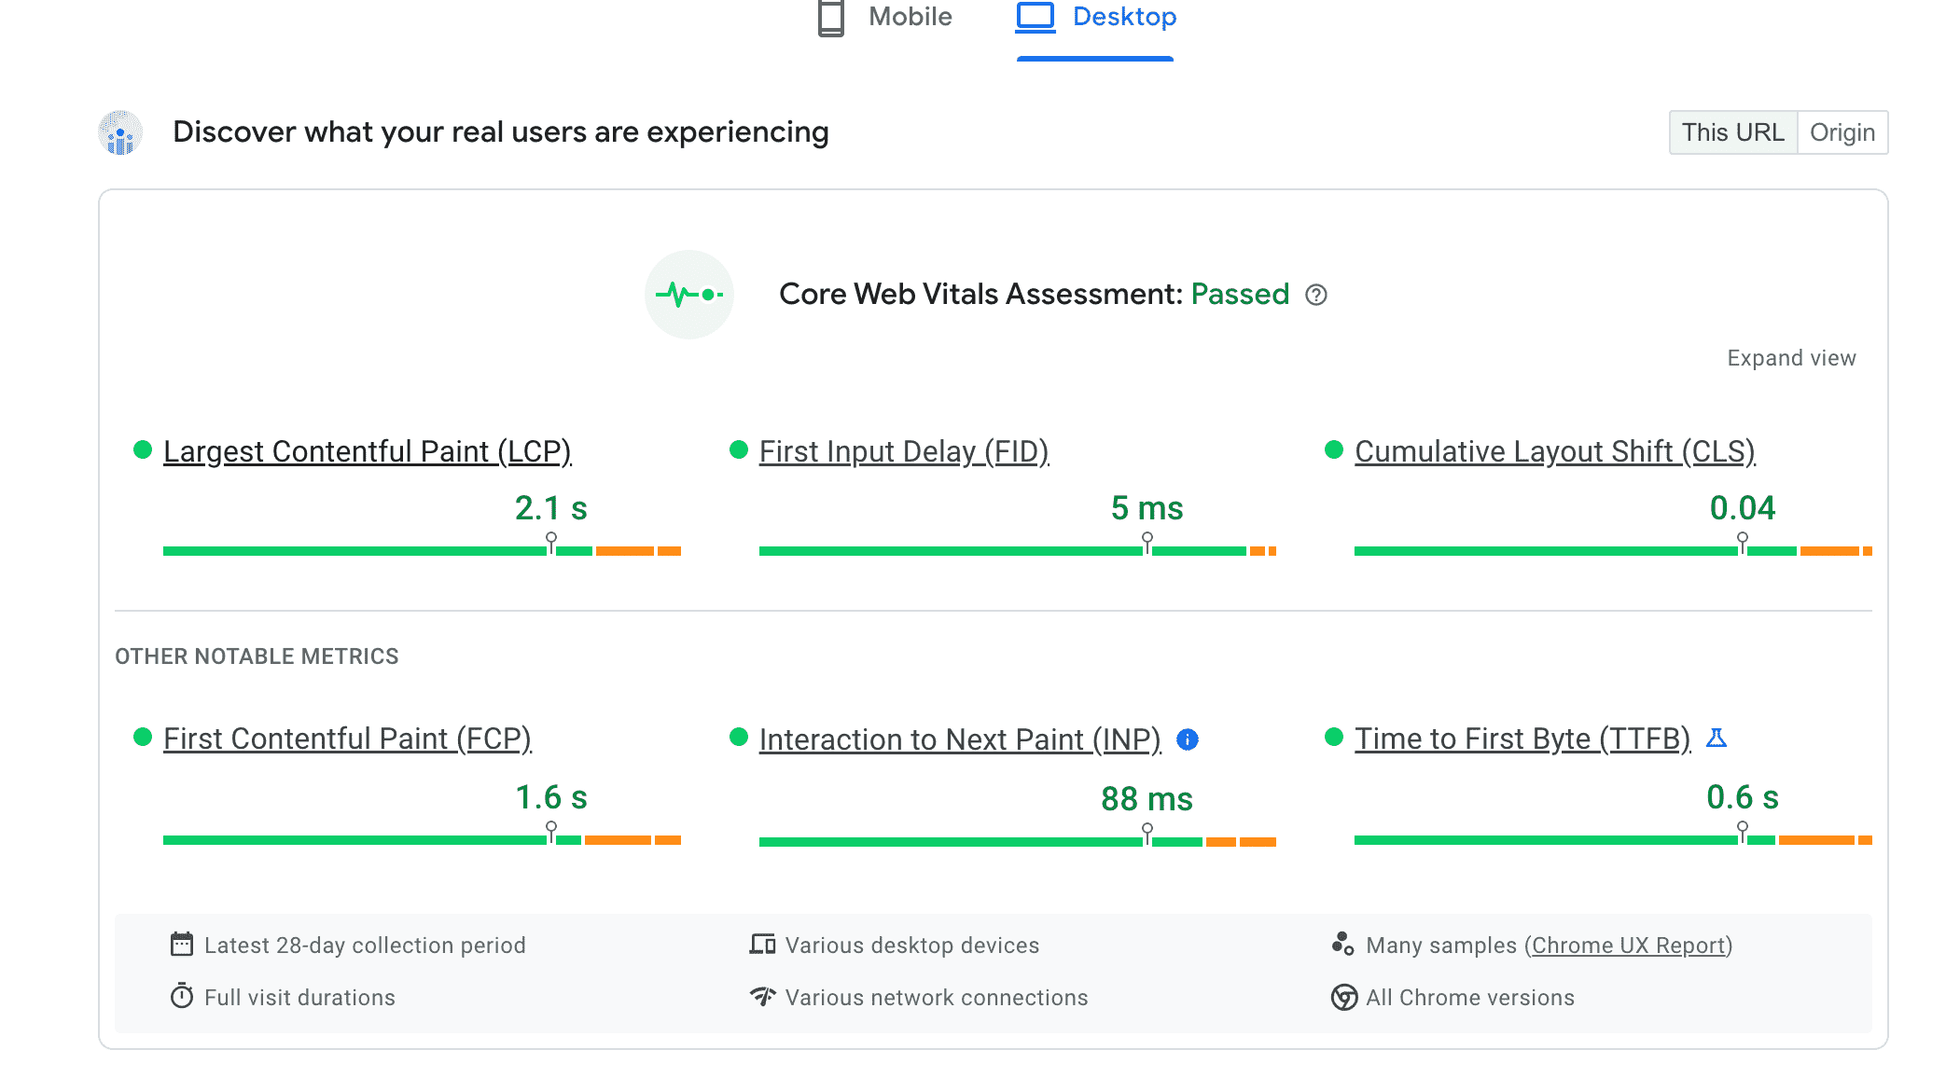Click the Core Web Vitals help question icon
Screen dimensions: 1946x1091
point(1316,295)
